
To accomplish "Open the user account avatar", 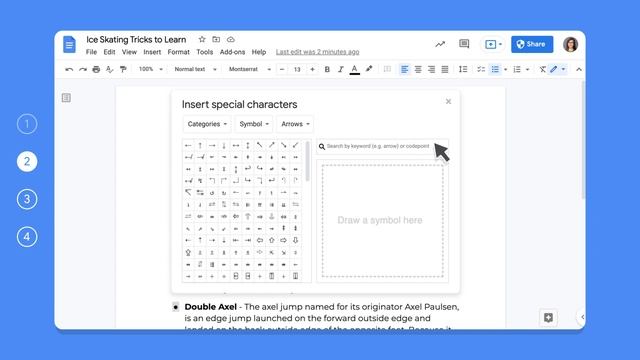I will point(570,44).
